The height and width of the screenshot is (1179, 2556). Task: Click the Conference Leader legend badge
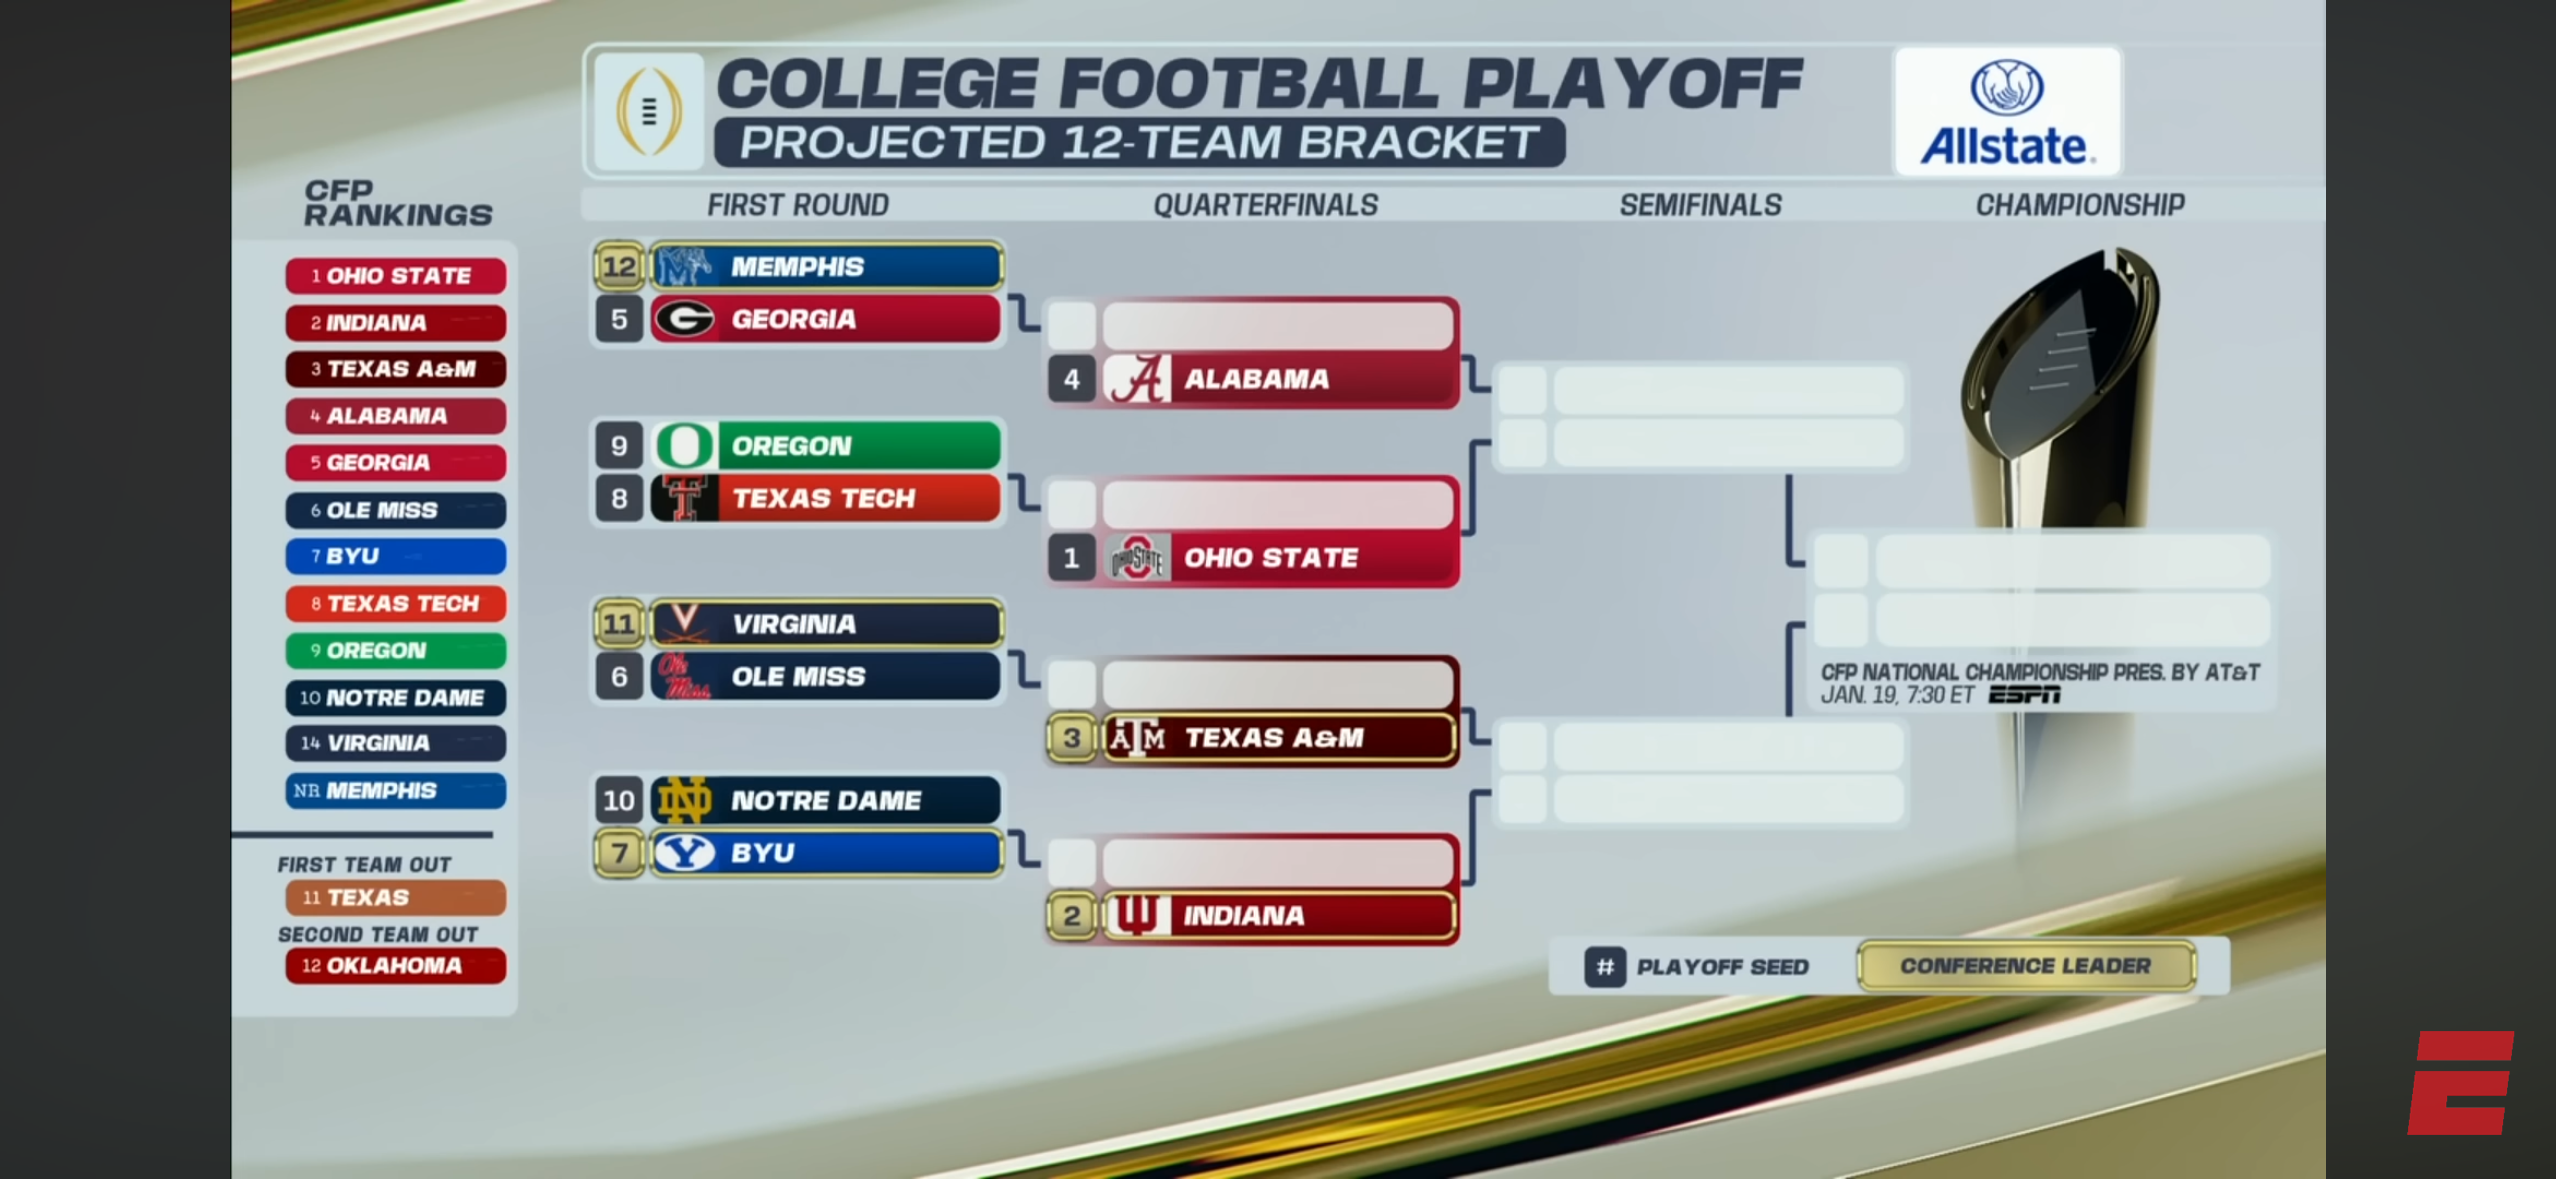click(x=2025, y=966)
